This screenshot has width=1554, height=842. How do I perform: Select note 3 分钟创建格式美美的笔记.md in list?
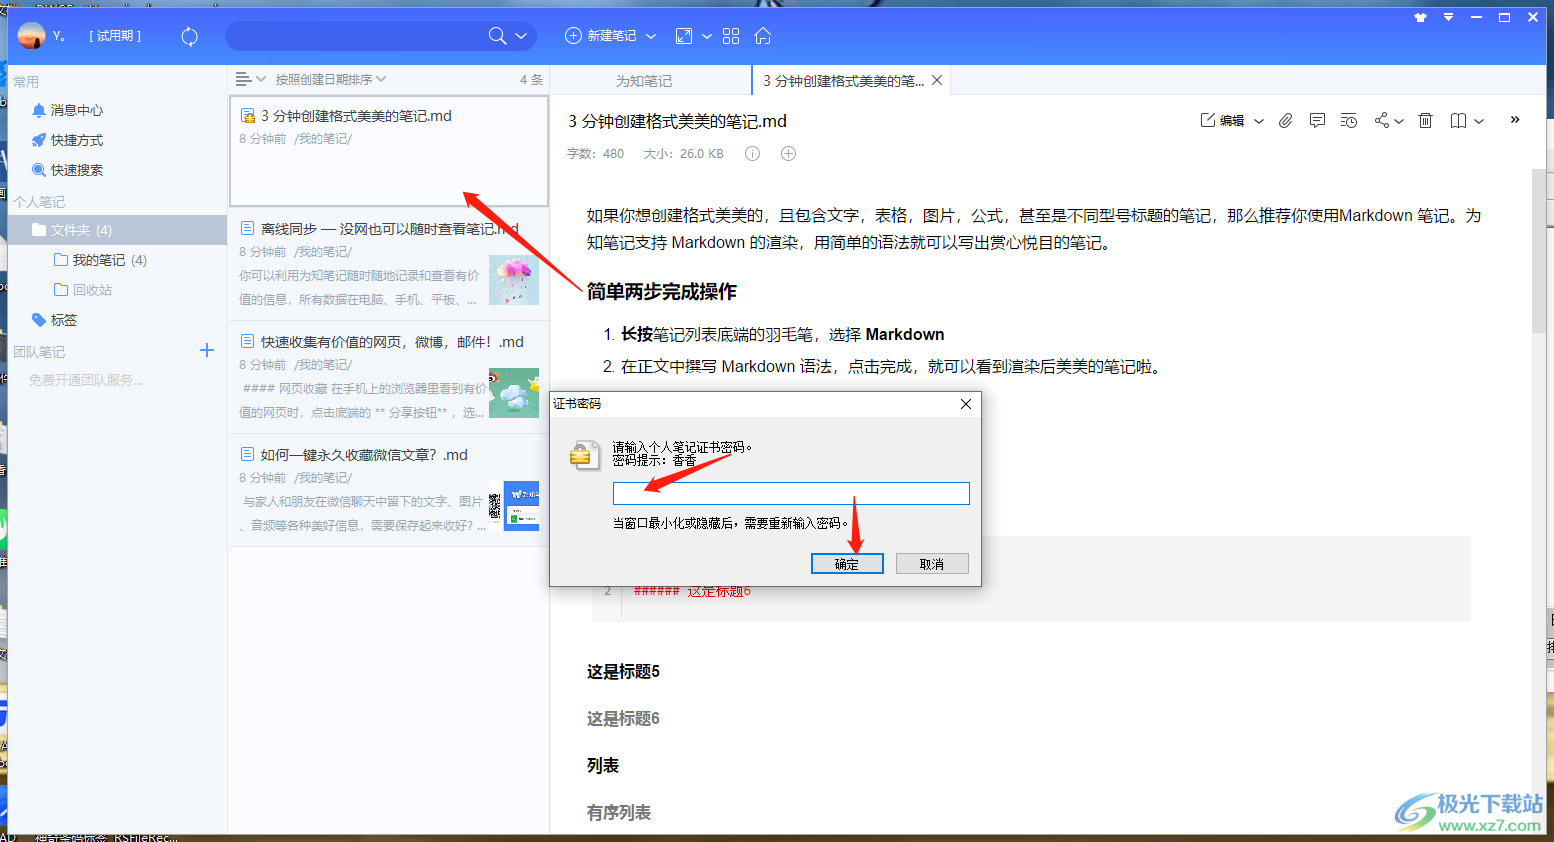pyautogui.click(x=389, y=151)
